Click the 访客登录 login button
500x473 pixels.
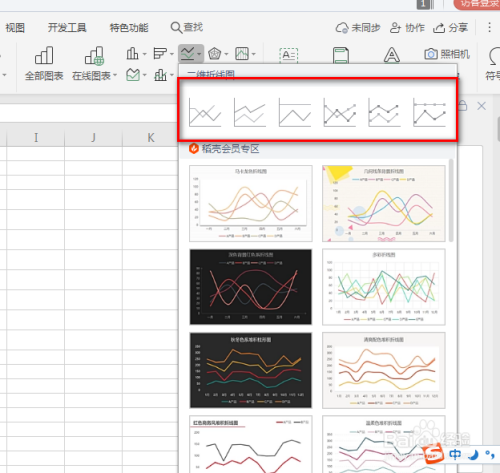pyautogui.click(x=477, y=4)
